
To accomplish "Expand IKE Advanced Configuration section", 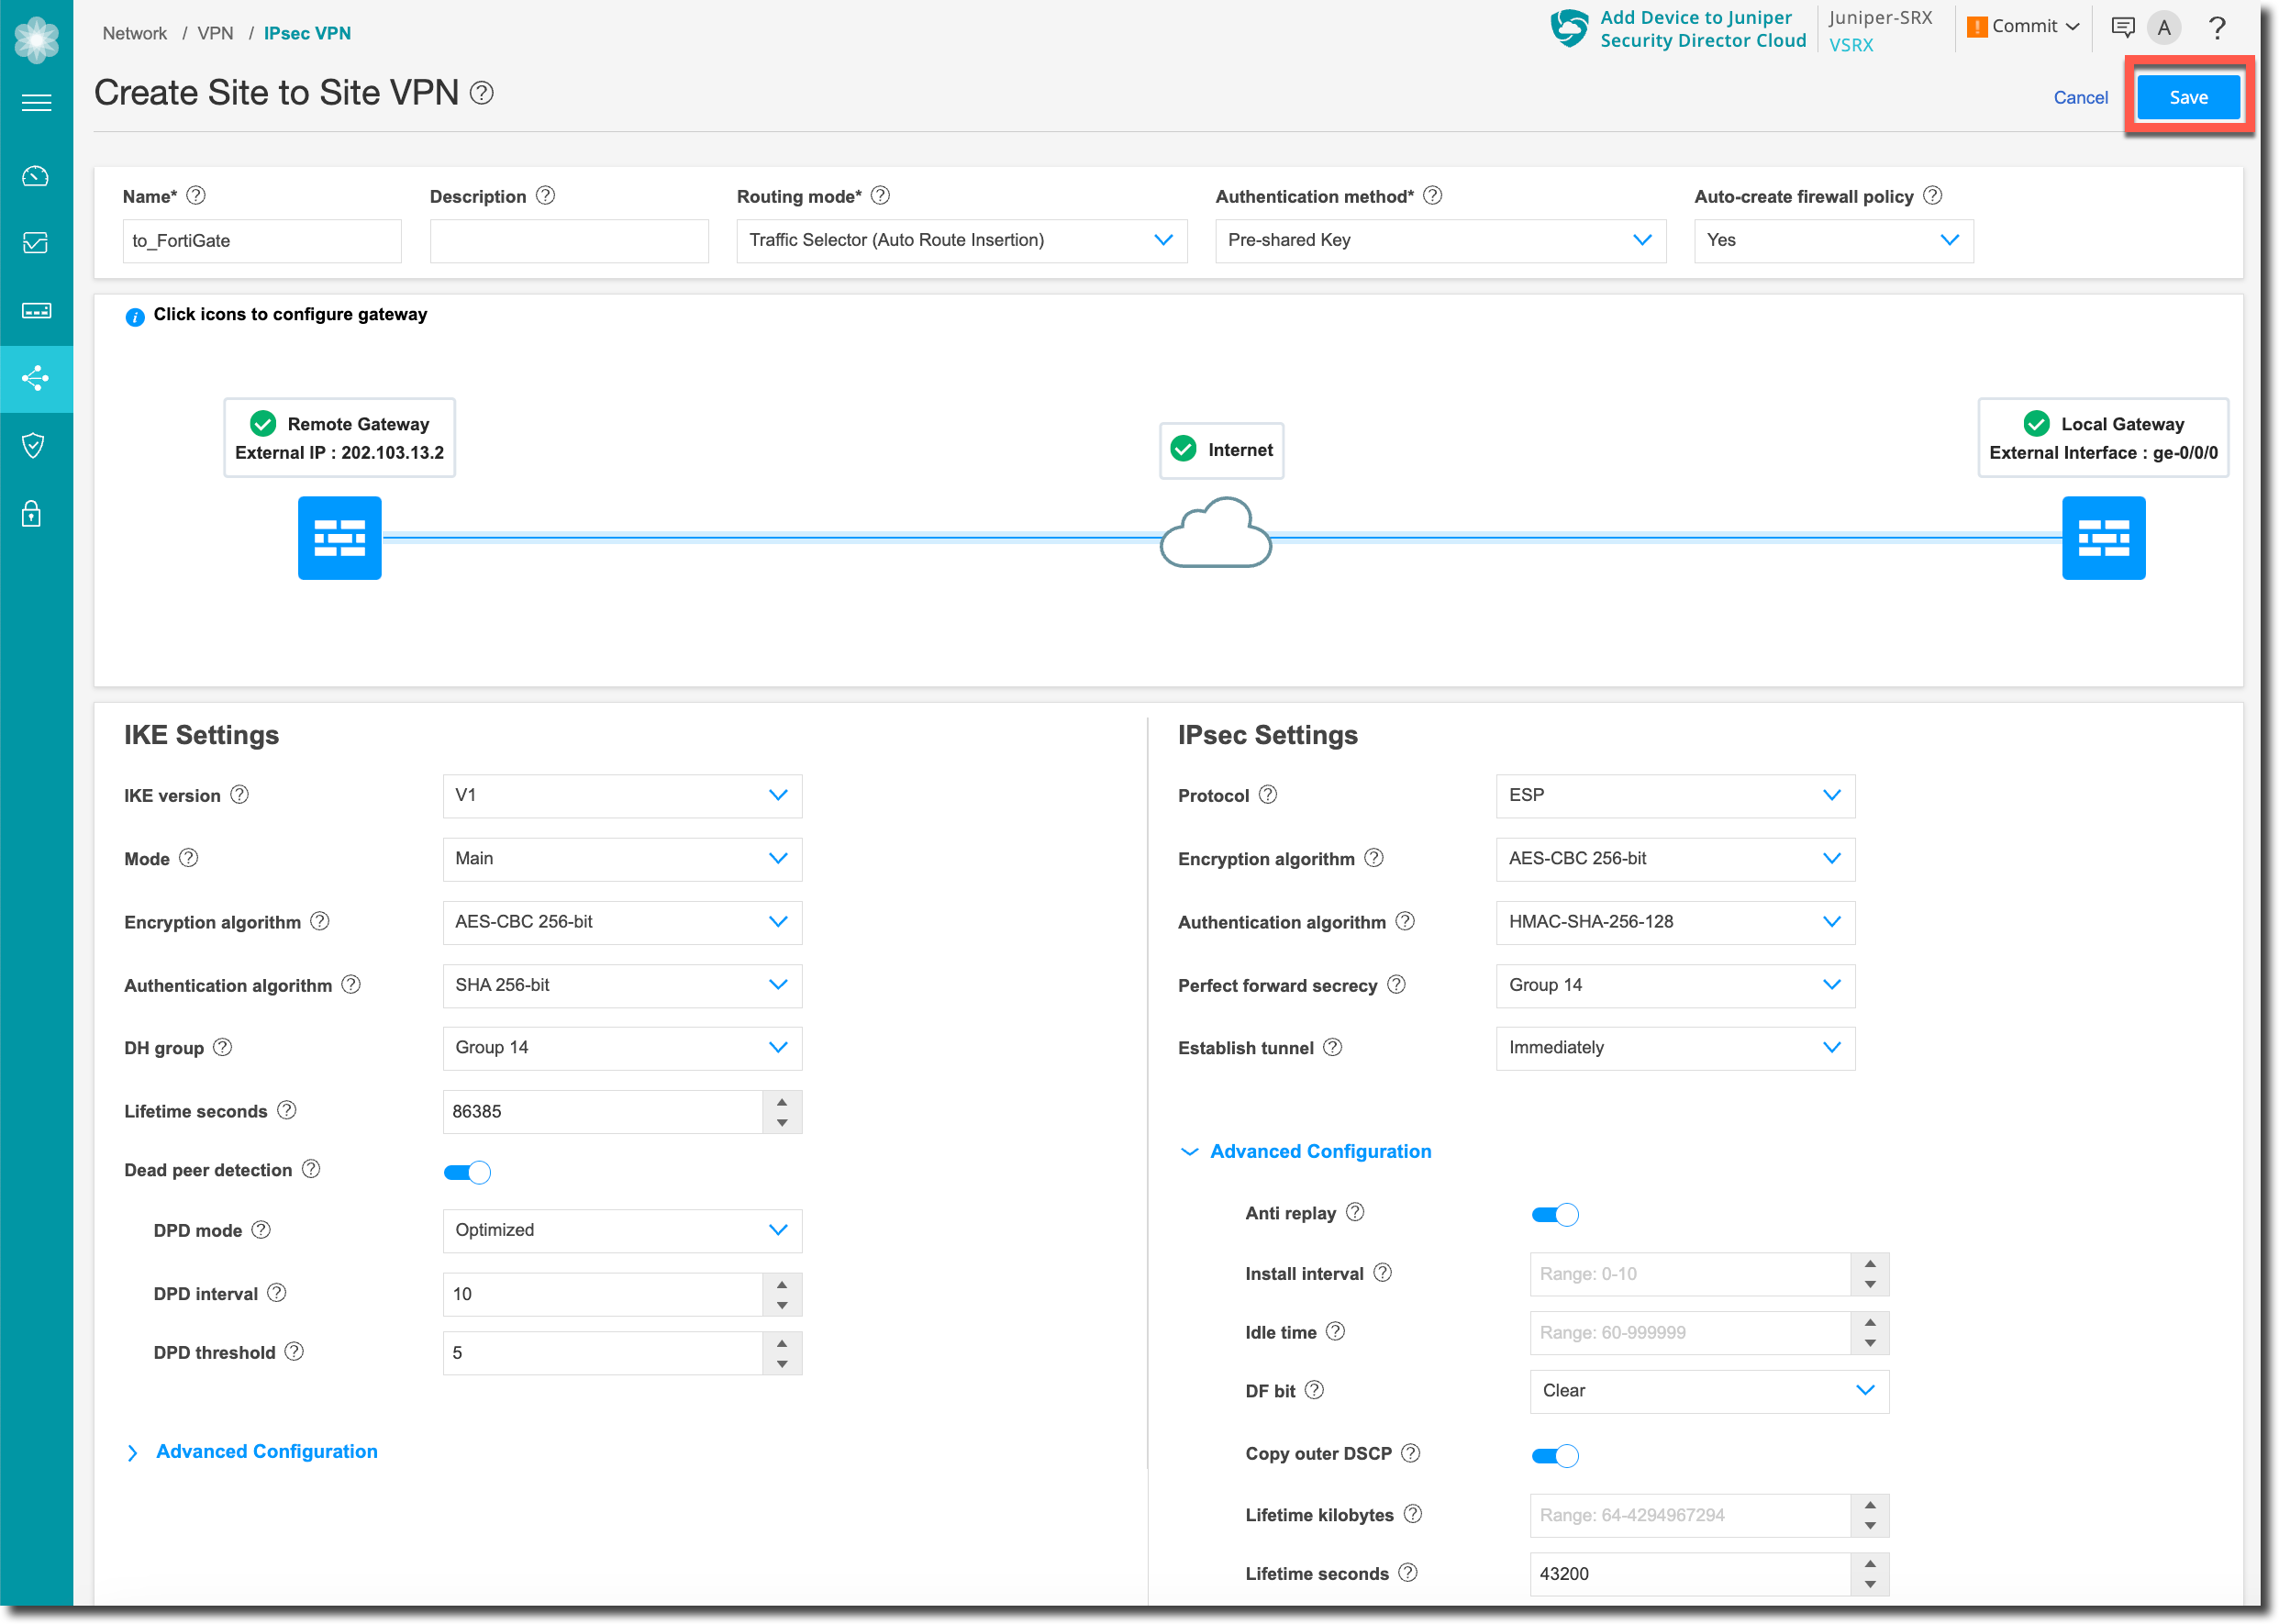I will pyautogui.click(x=265, y=1451).
